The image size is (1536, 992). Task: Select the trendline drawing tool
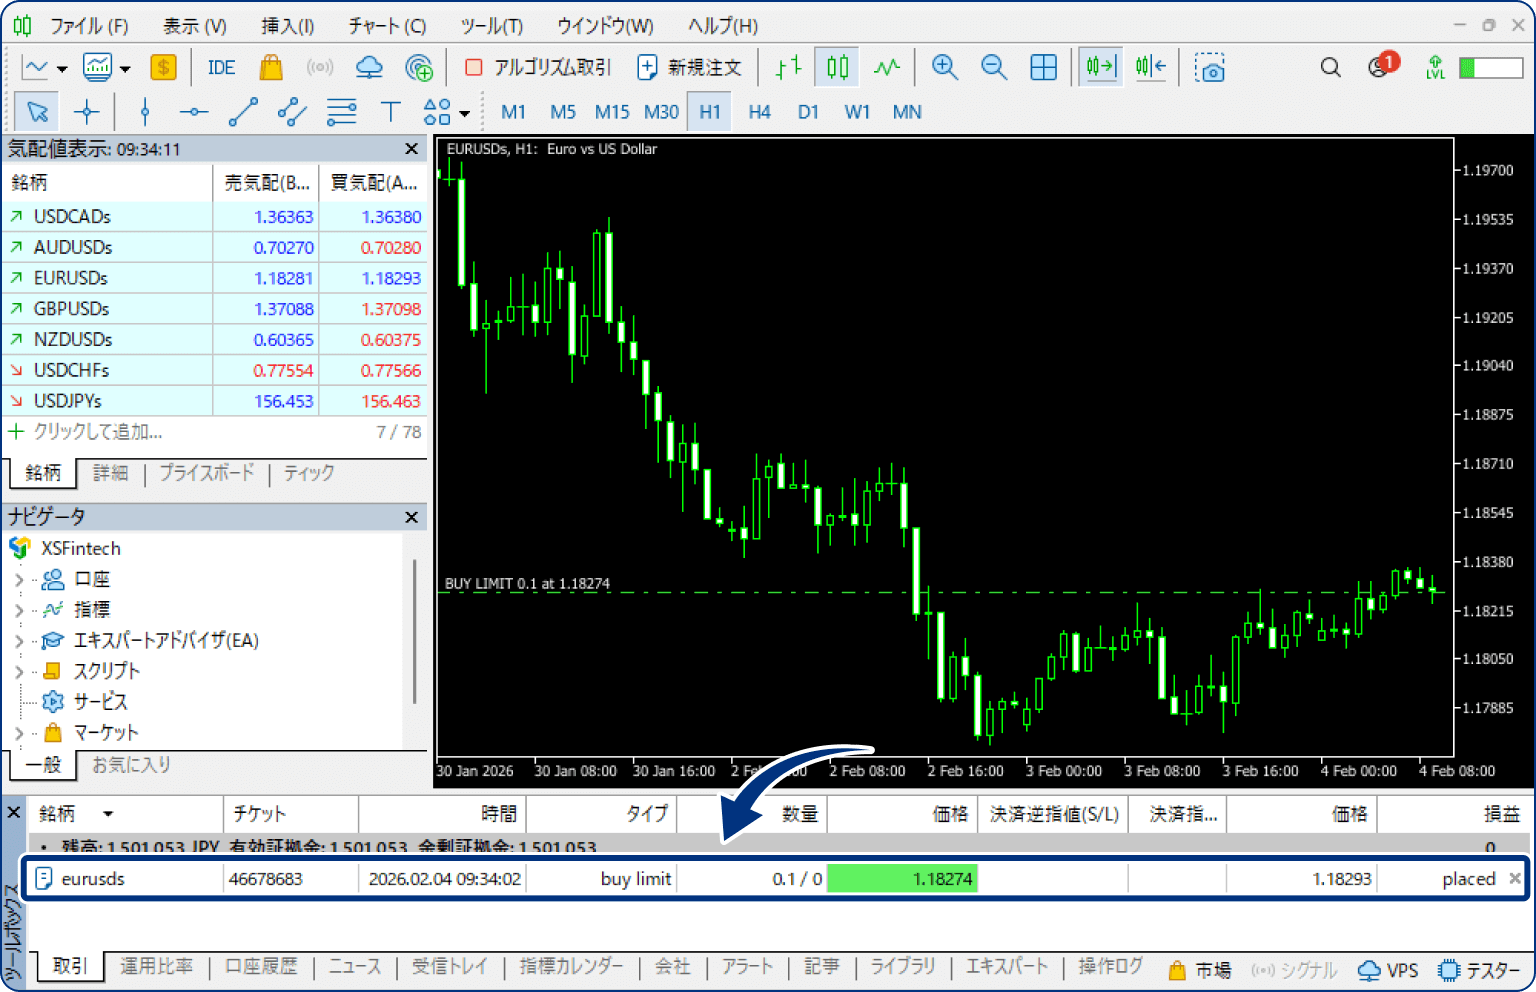[x=243, y=112]
